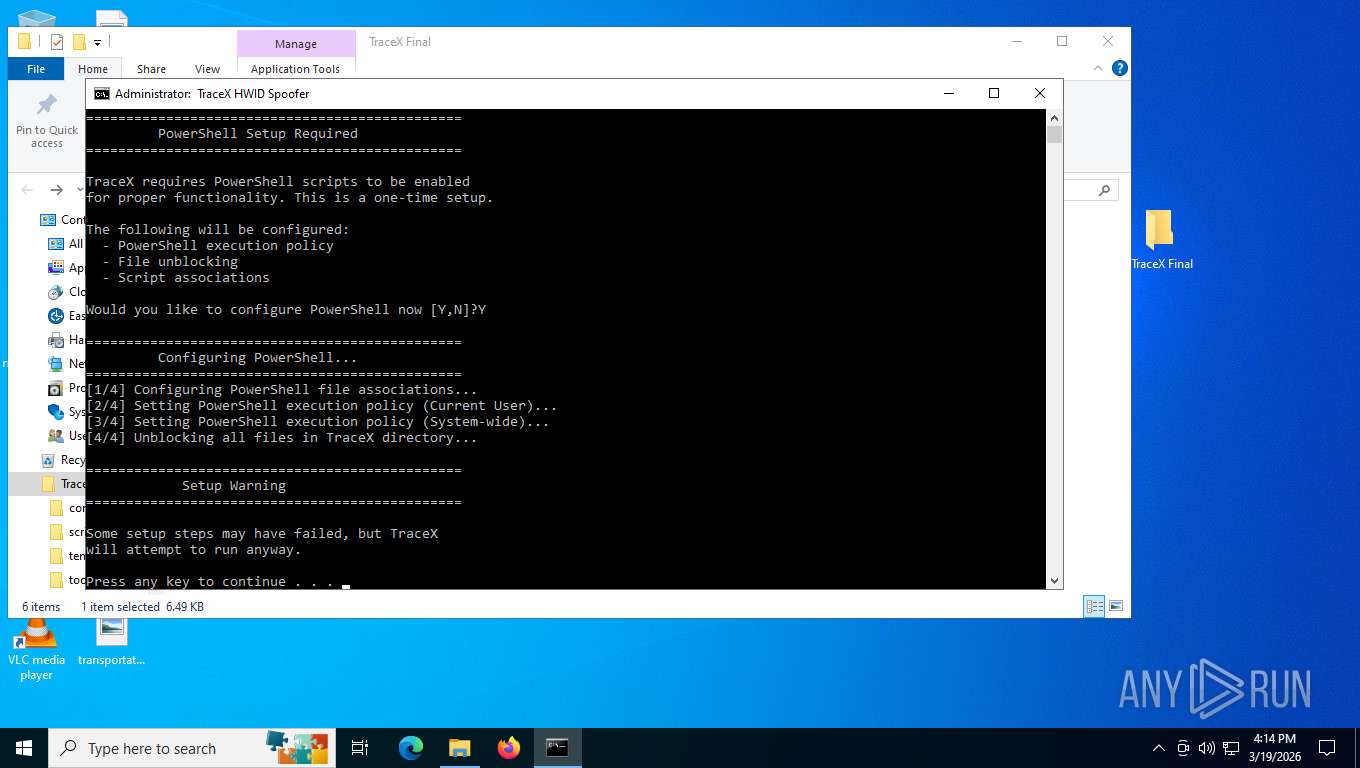
Task: Click the console scrollbar down arrow
Action: pos(1054,581)
